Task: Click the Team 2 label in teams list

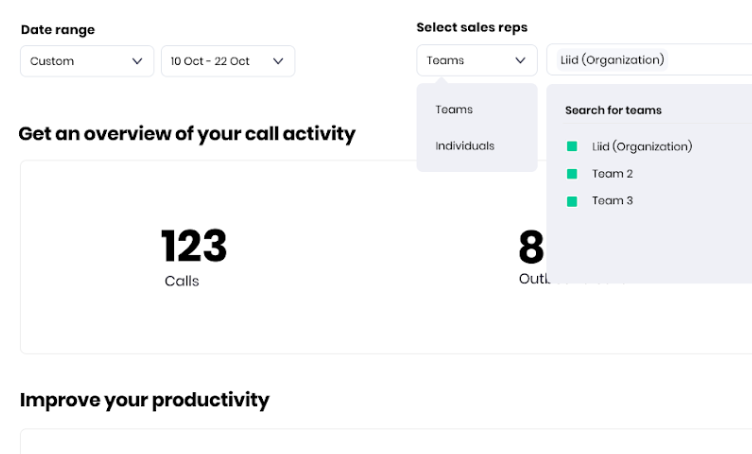Action: pyautogui.click(x=612, y=174)
